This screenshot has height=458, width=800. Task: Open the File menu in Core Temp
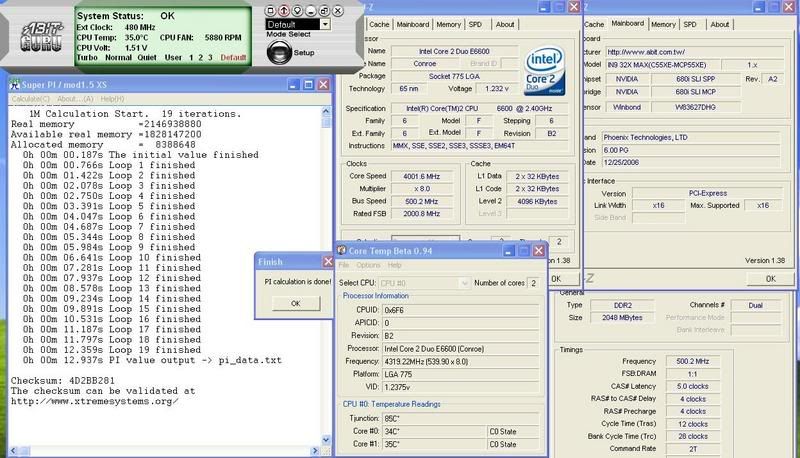344,265
